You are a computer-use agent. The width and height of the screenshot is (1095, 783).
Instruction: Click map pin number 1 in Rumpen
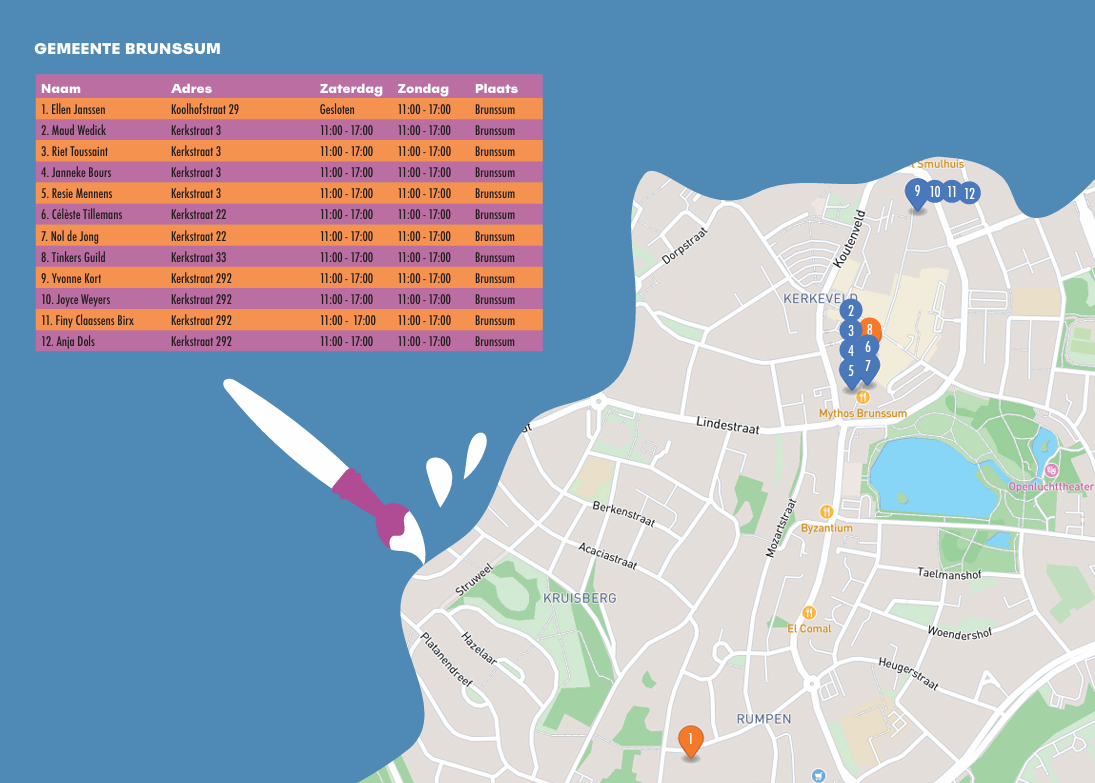(690, 740)
